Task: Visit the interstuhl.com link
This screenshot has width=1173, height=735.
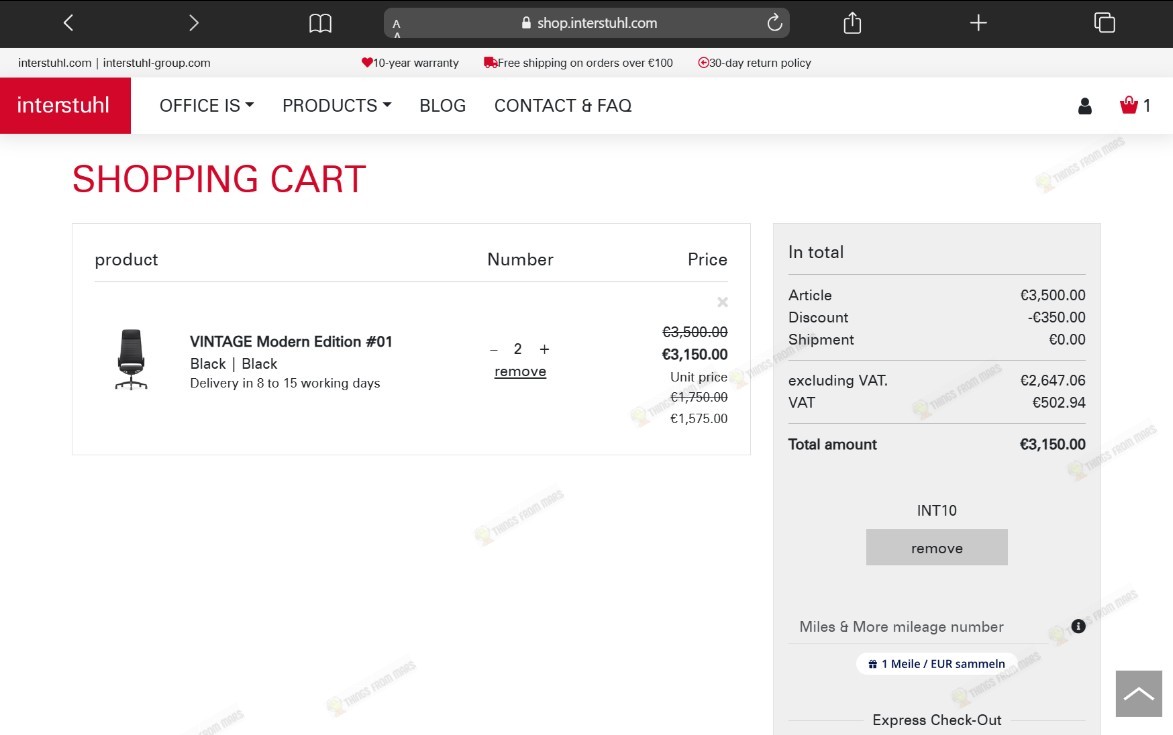Action: [55, 63]
